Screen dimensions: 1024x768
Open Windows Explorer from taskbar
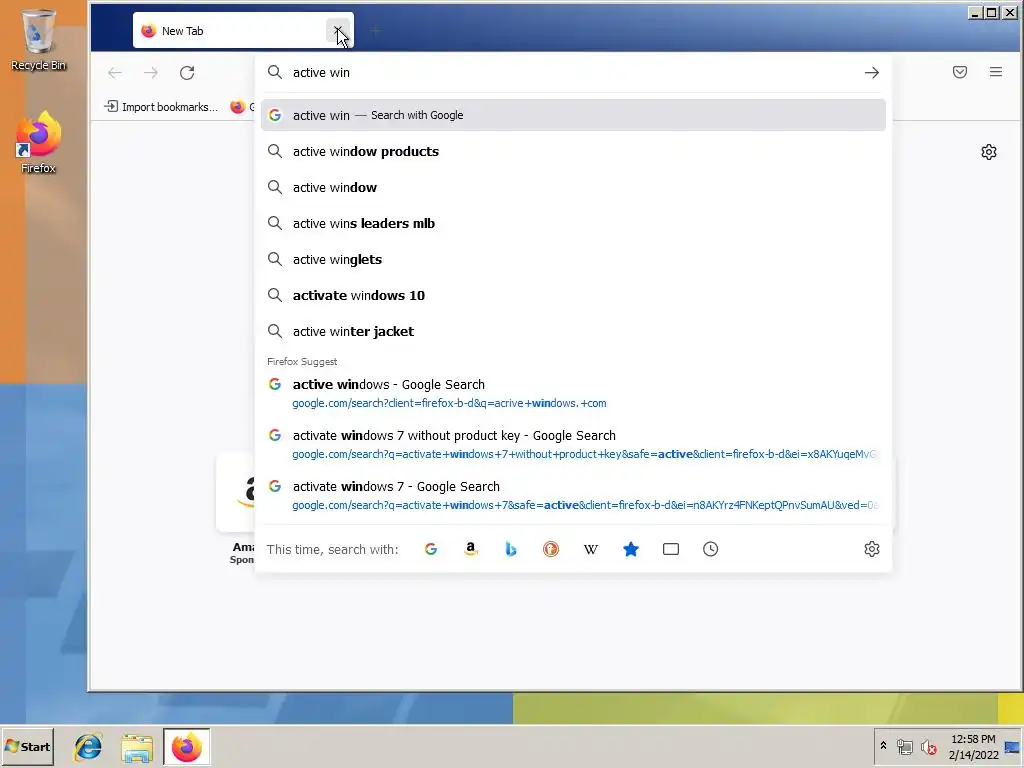click(137, 747)
